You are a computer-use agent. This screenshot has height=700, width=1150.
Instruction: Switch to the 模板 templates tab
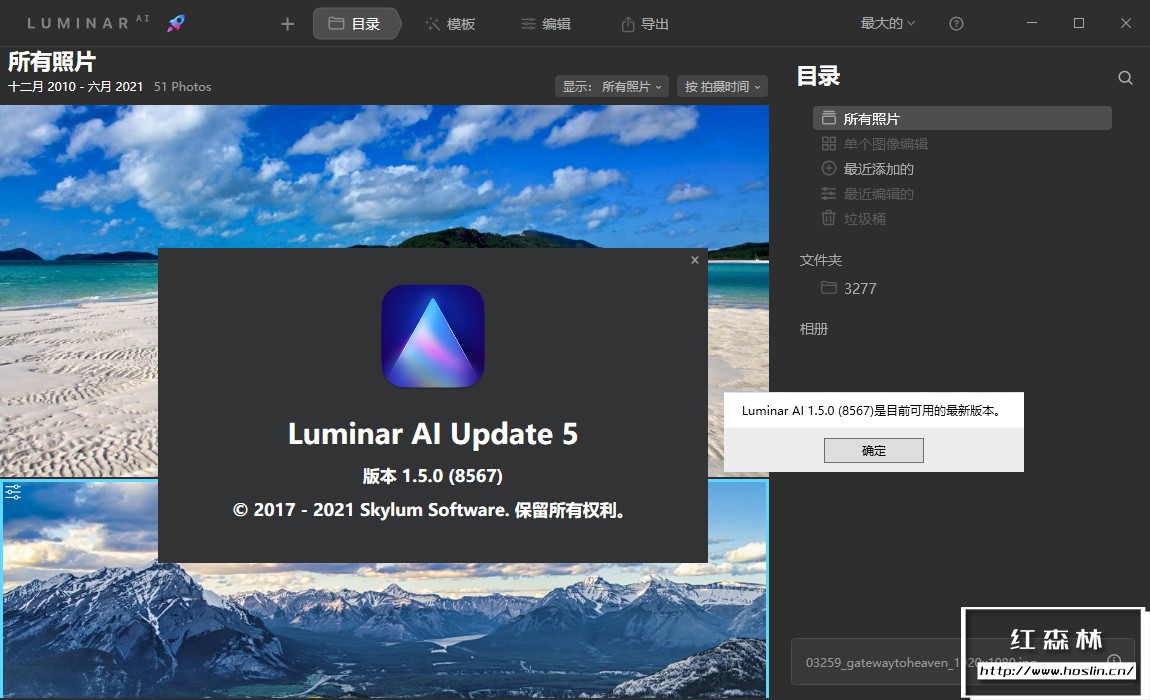450,24
